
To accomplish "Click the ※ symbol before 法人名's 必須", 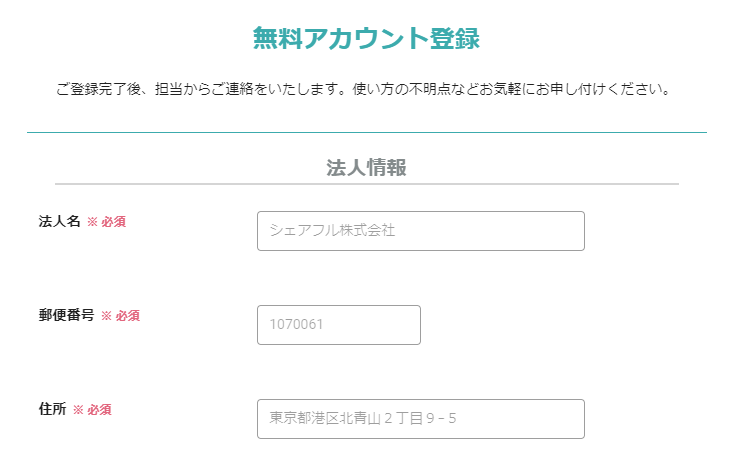I will 92,222.
